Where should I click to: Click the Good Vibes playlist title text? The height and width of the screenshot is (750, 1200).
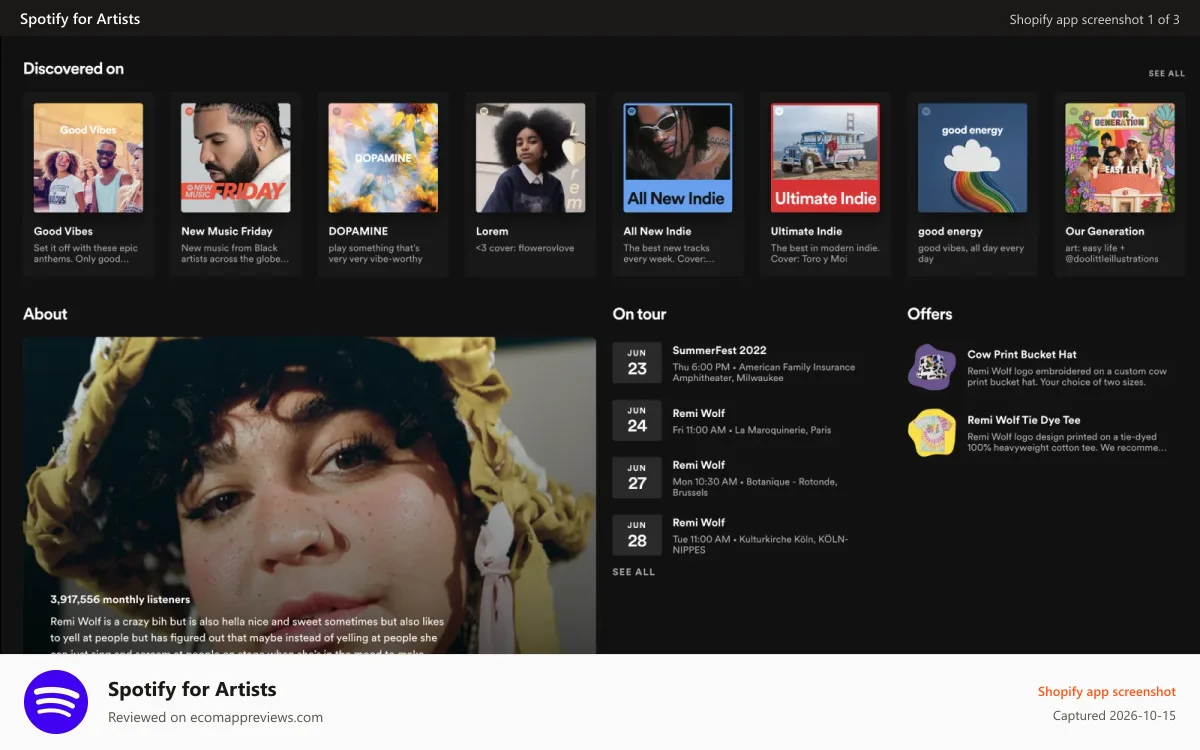(x=63, y=231)
